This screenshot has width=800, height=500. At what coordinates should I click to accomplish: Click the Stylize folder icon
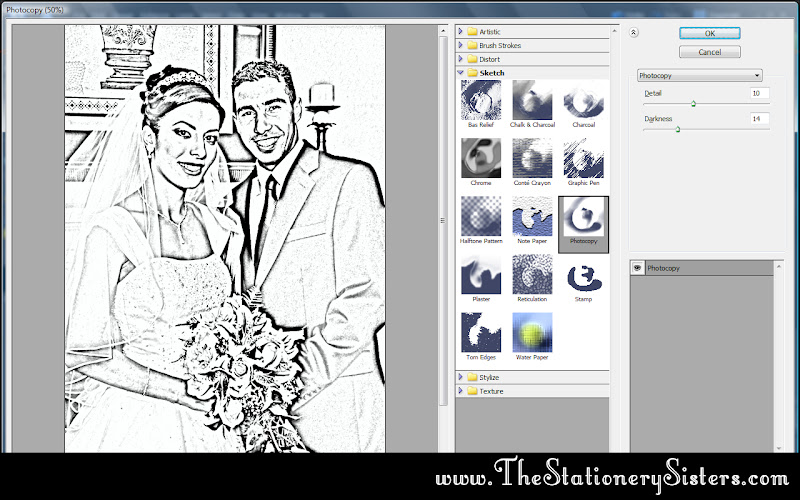(472, 377)
